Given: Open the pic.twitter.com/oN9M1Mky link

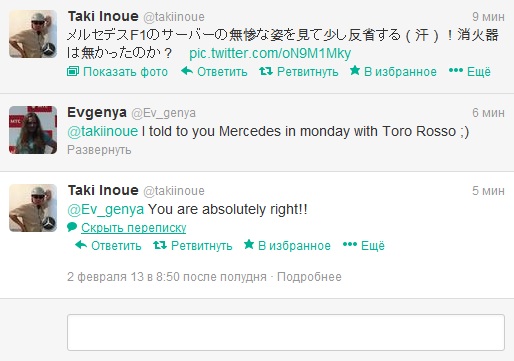Looking at the screenshot, I should [x=270, y=53].
